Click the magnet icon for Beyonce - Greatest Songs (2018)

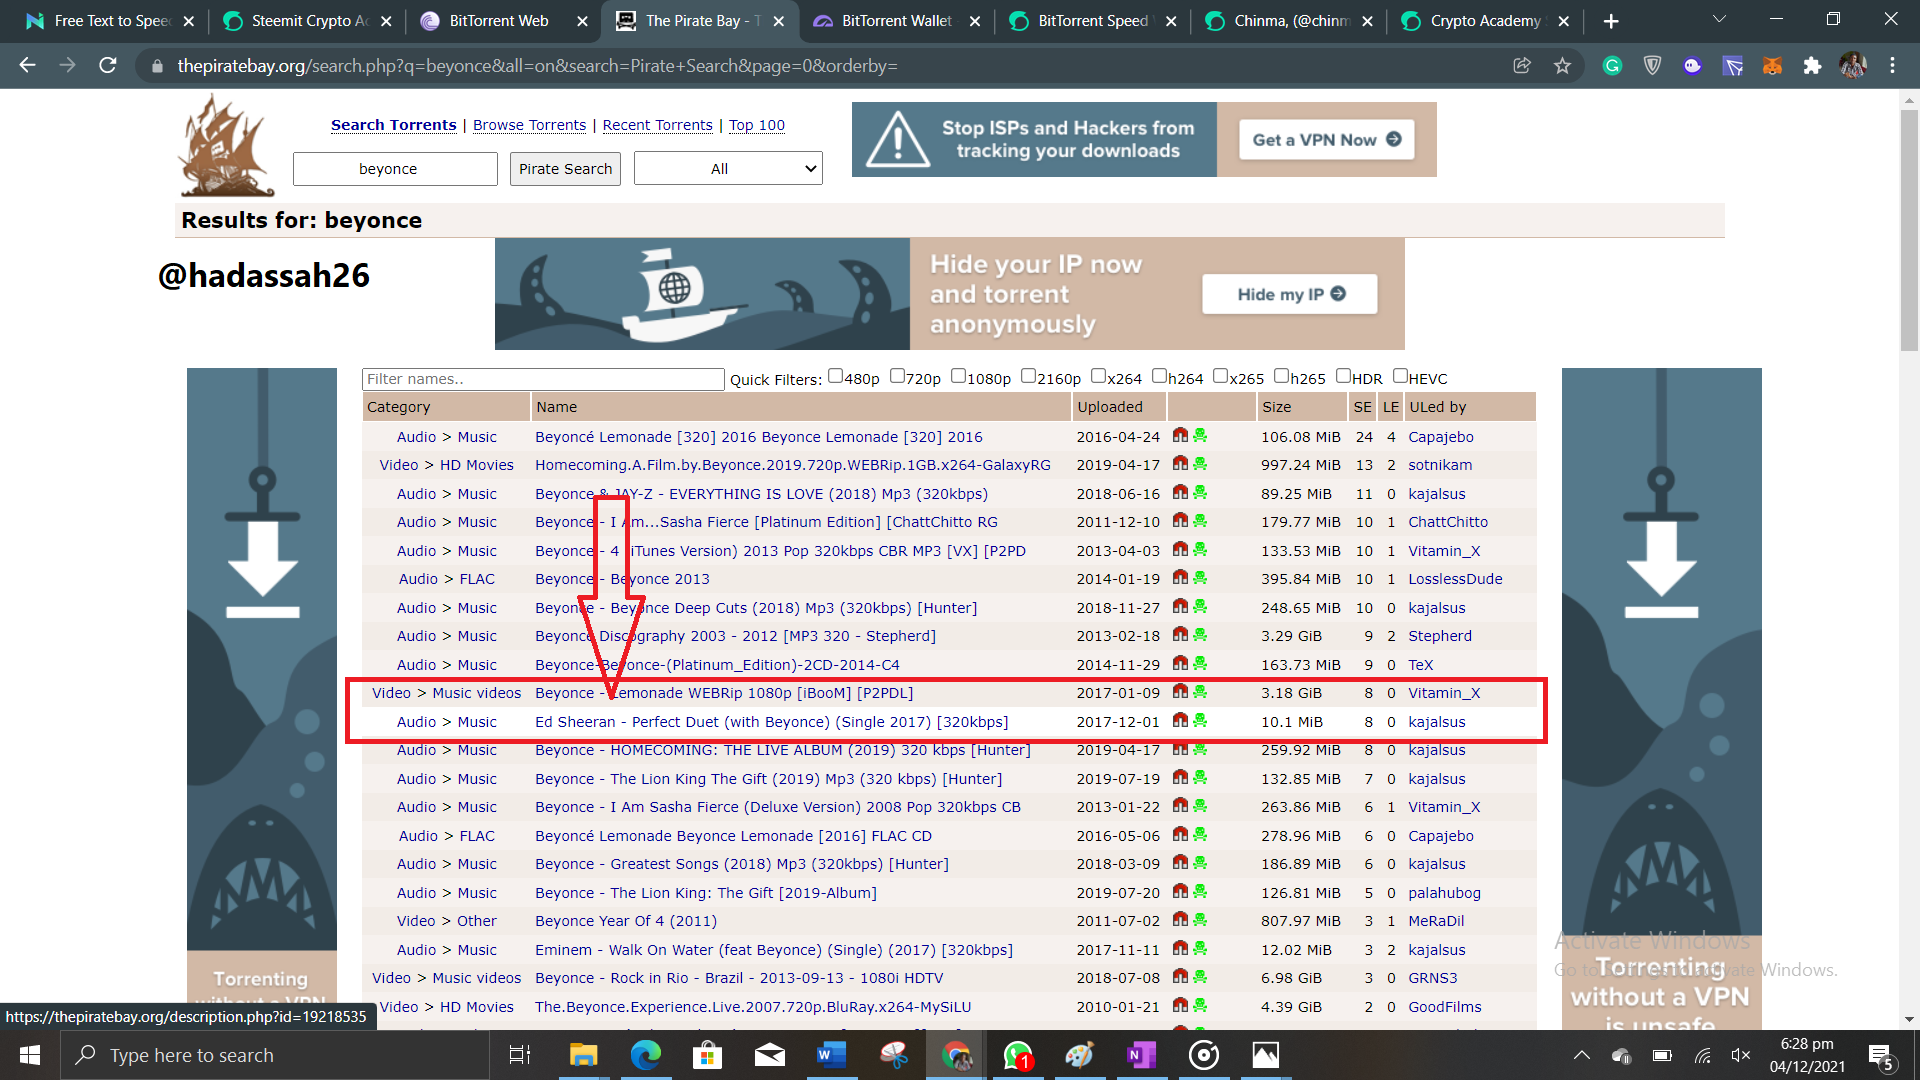point(1180,863)
